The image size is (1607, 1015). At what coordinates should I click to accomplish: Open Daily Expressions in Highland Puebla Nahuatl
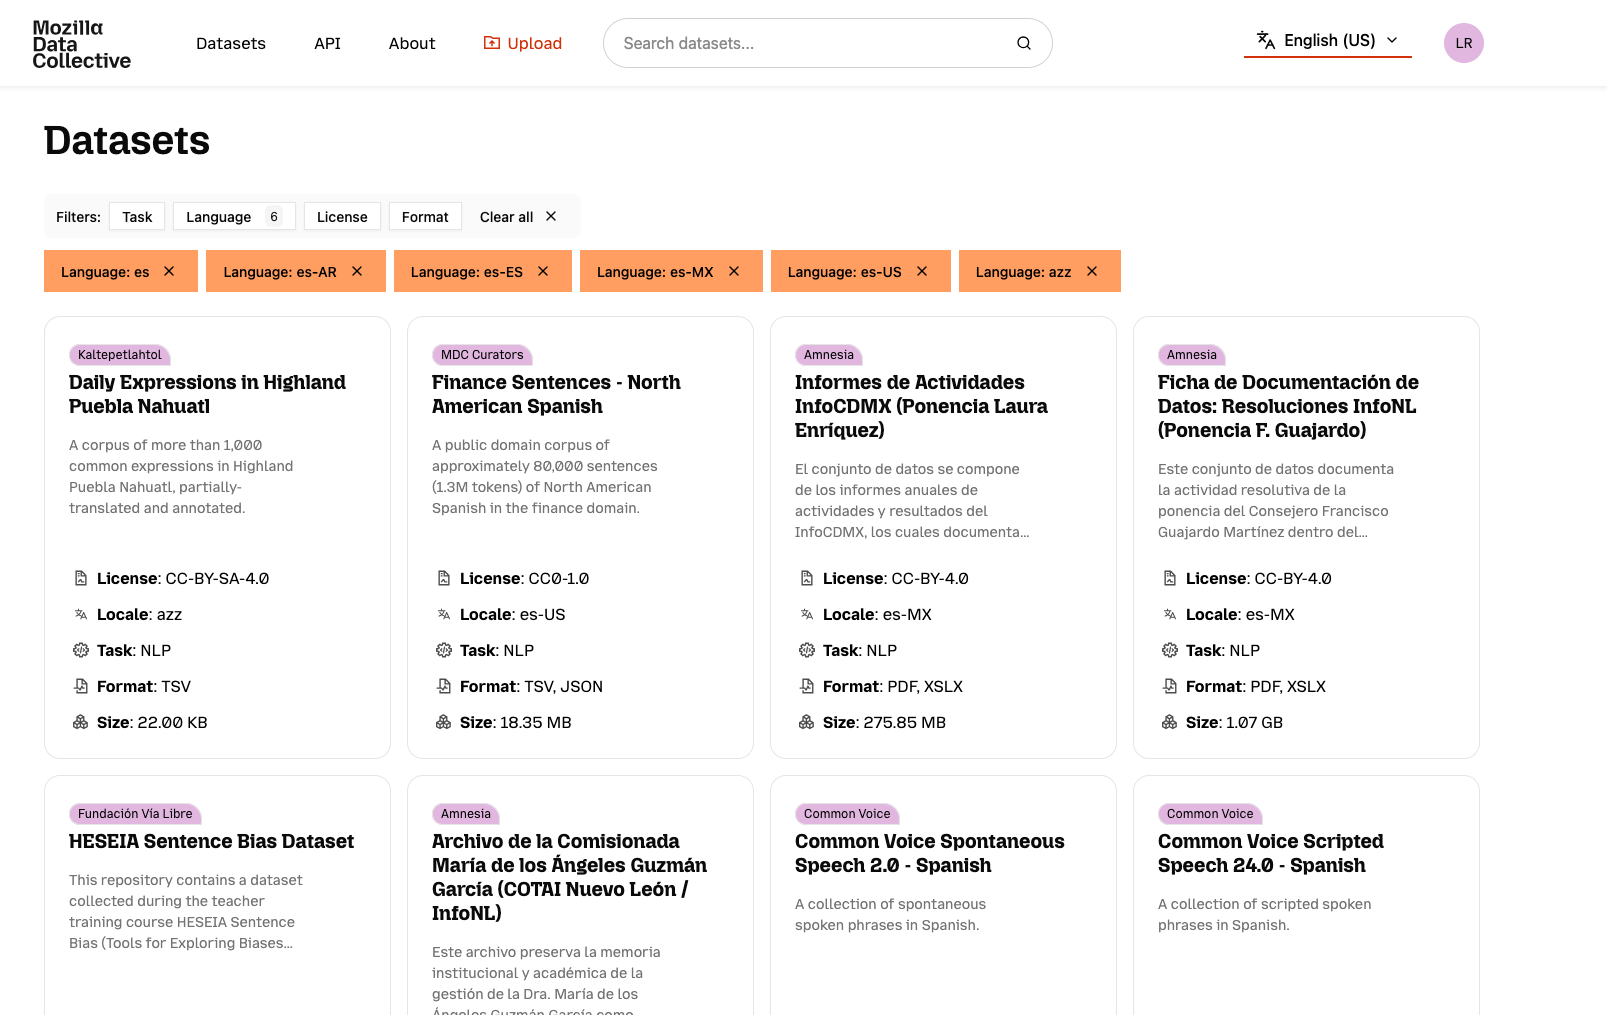click(x=207, y=394)
